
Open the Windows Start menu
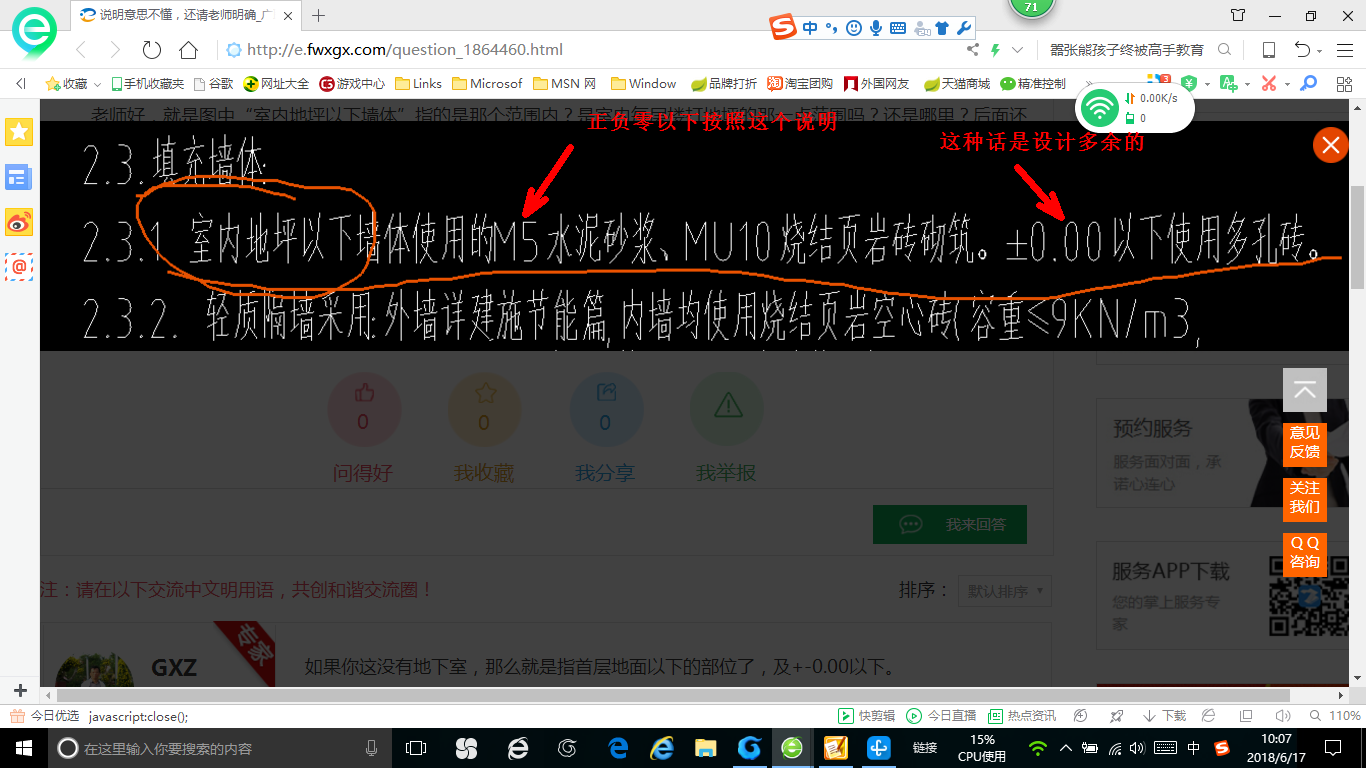click(22, 748)
